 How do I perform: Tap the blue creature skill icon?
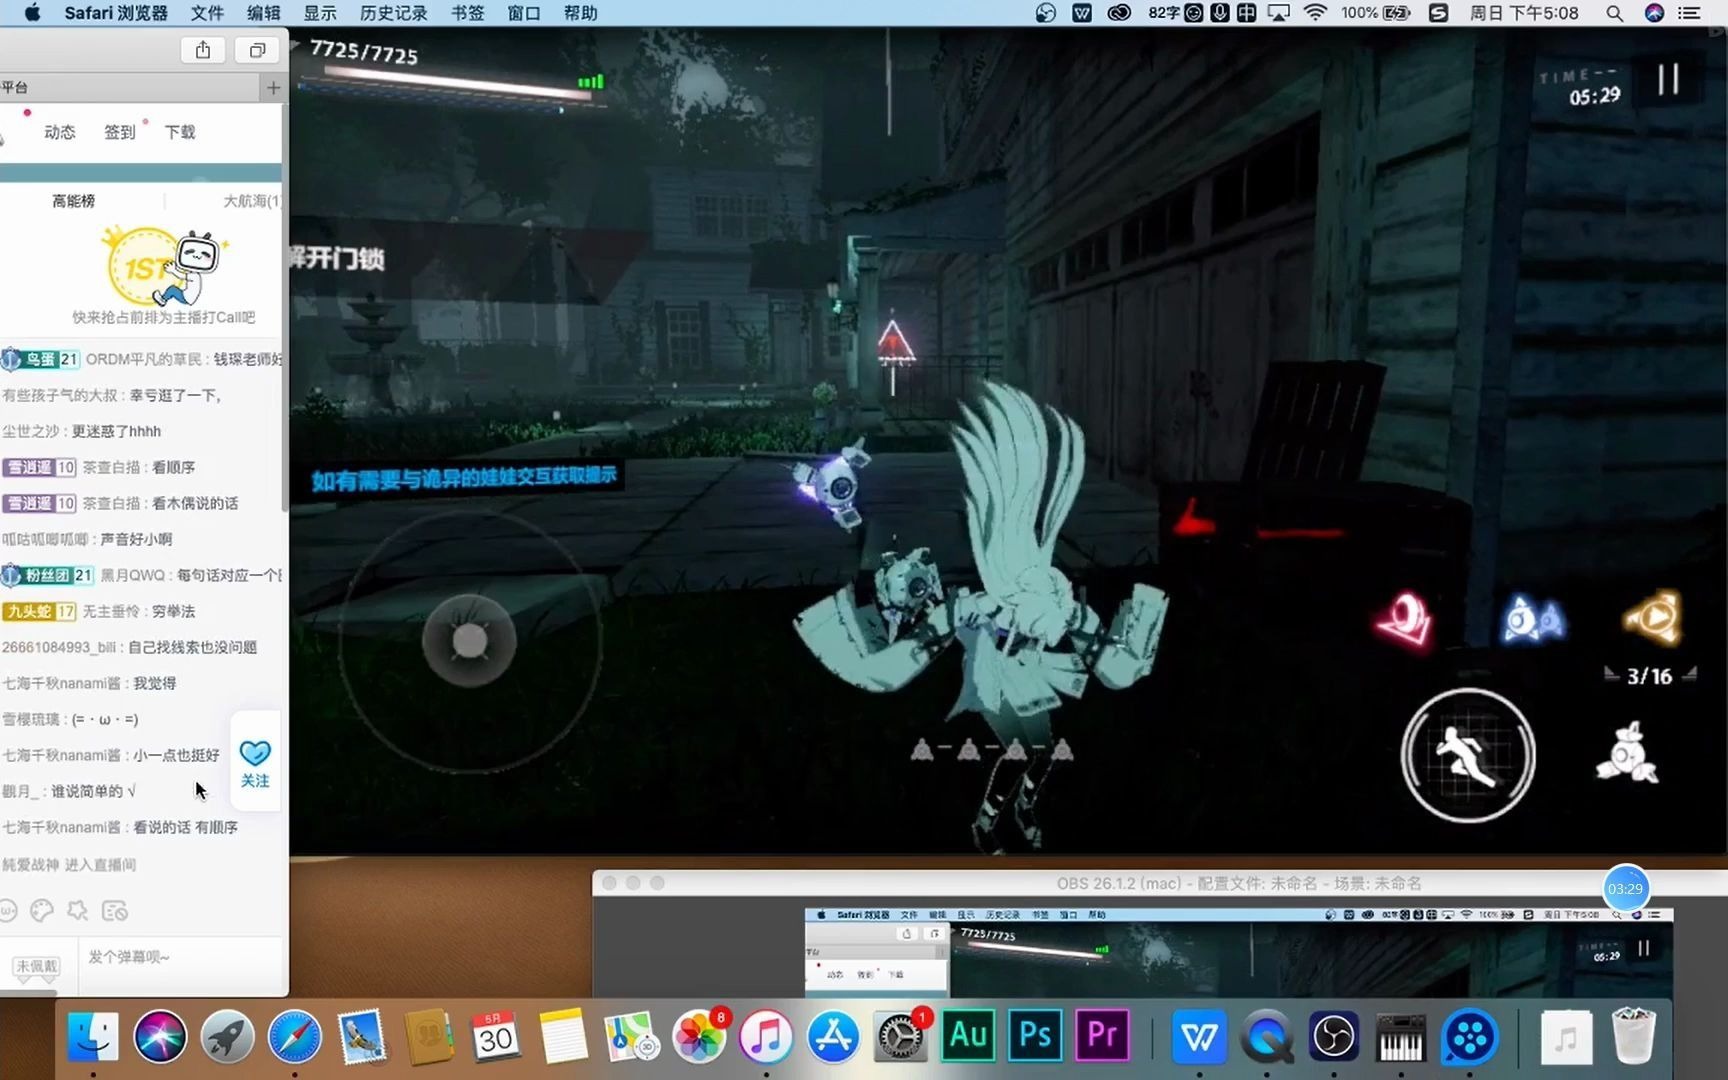pos(1532,619)
